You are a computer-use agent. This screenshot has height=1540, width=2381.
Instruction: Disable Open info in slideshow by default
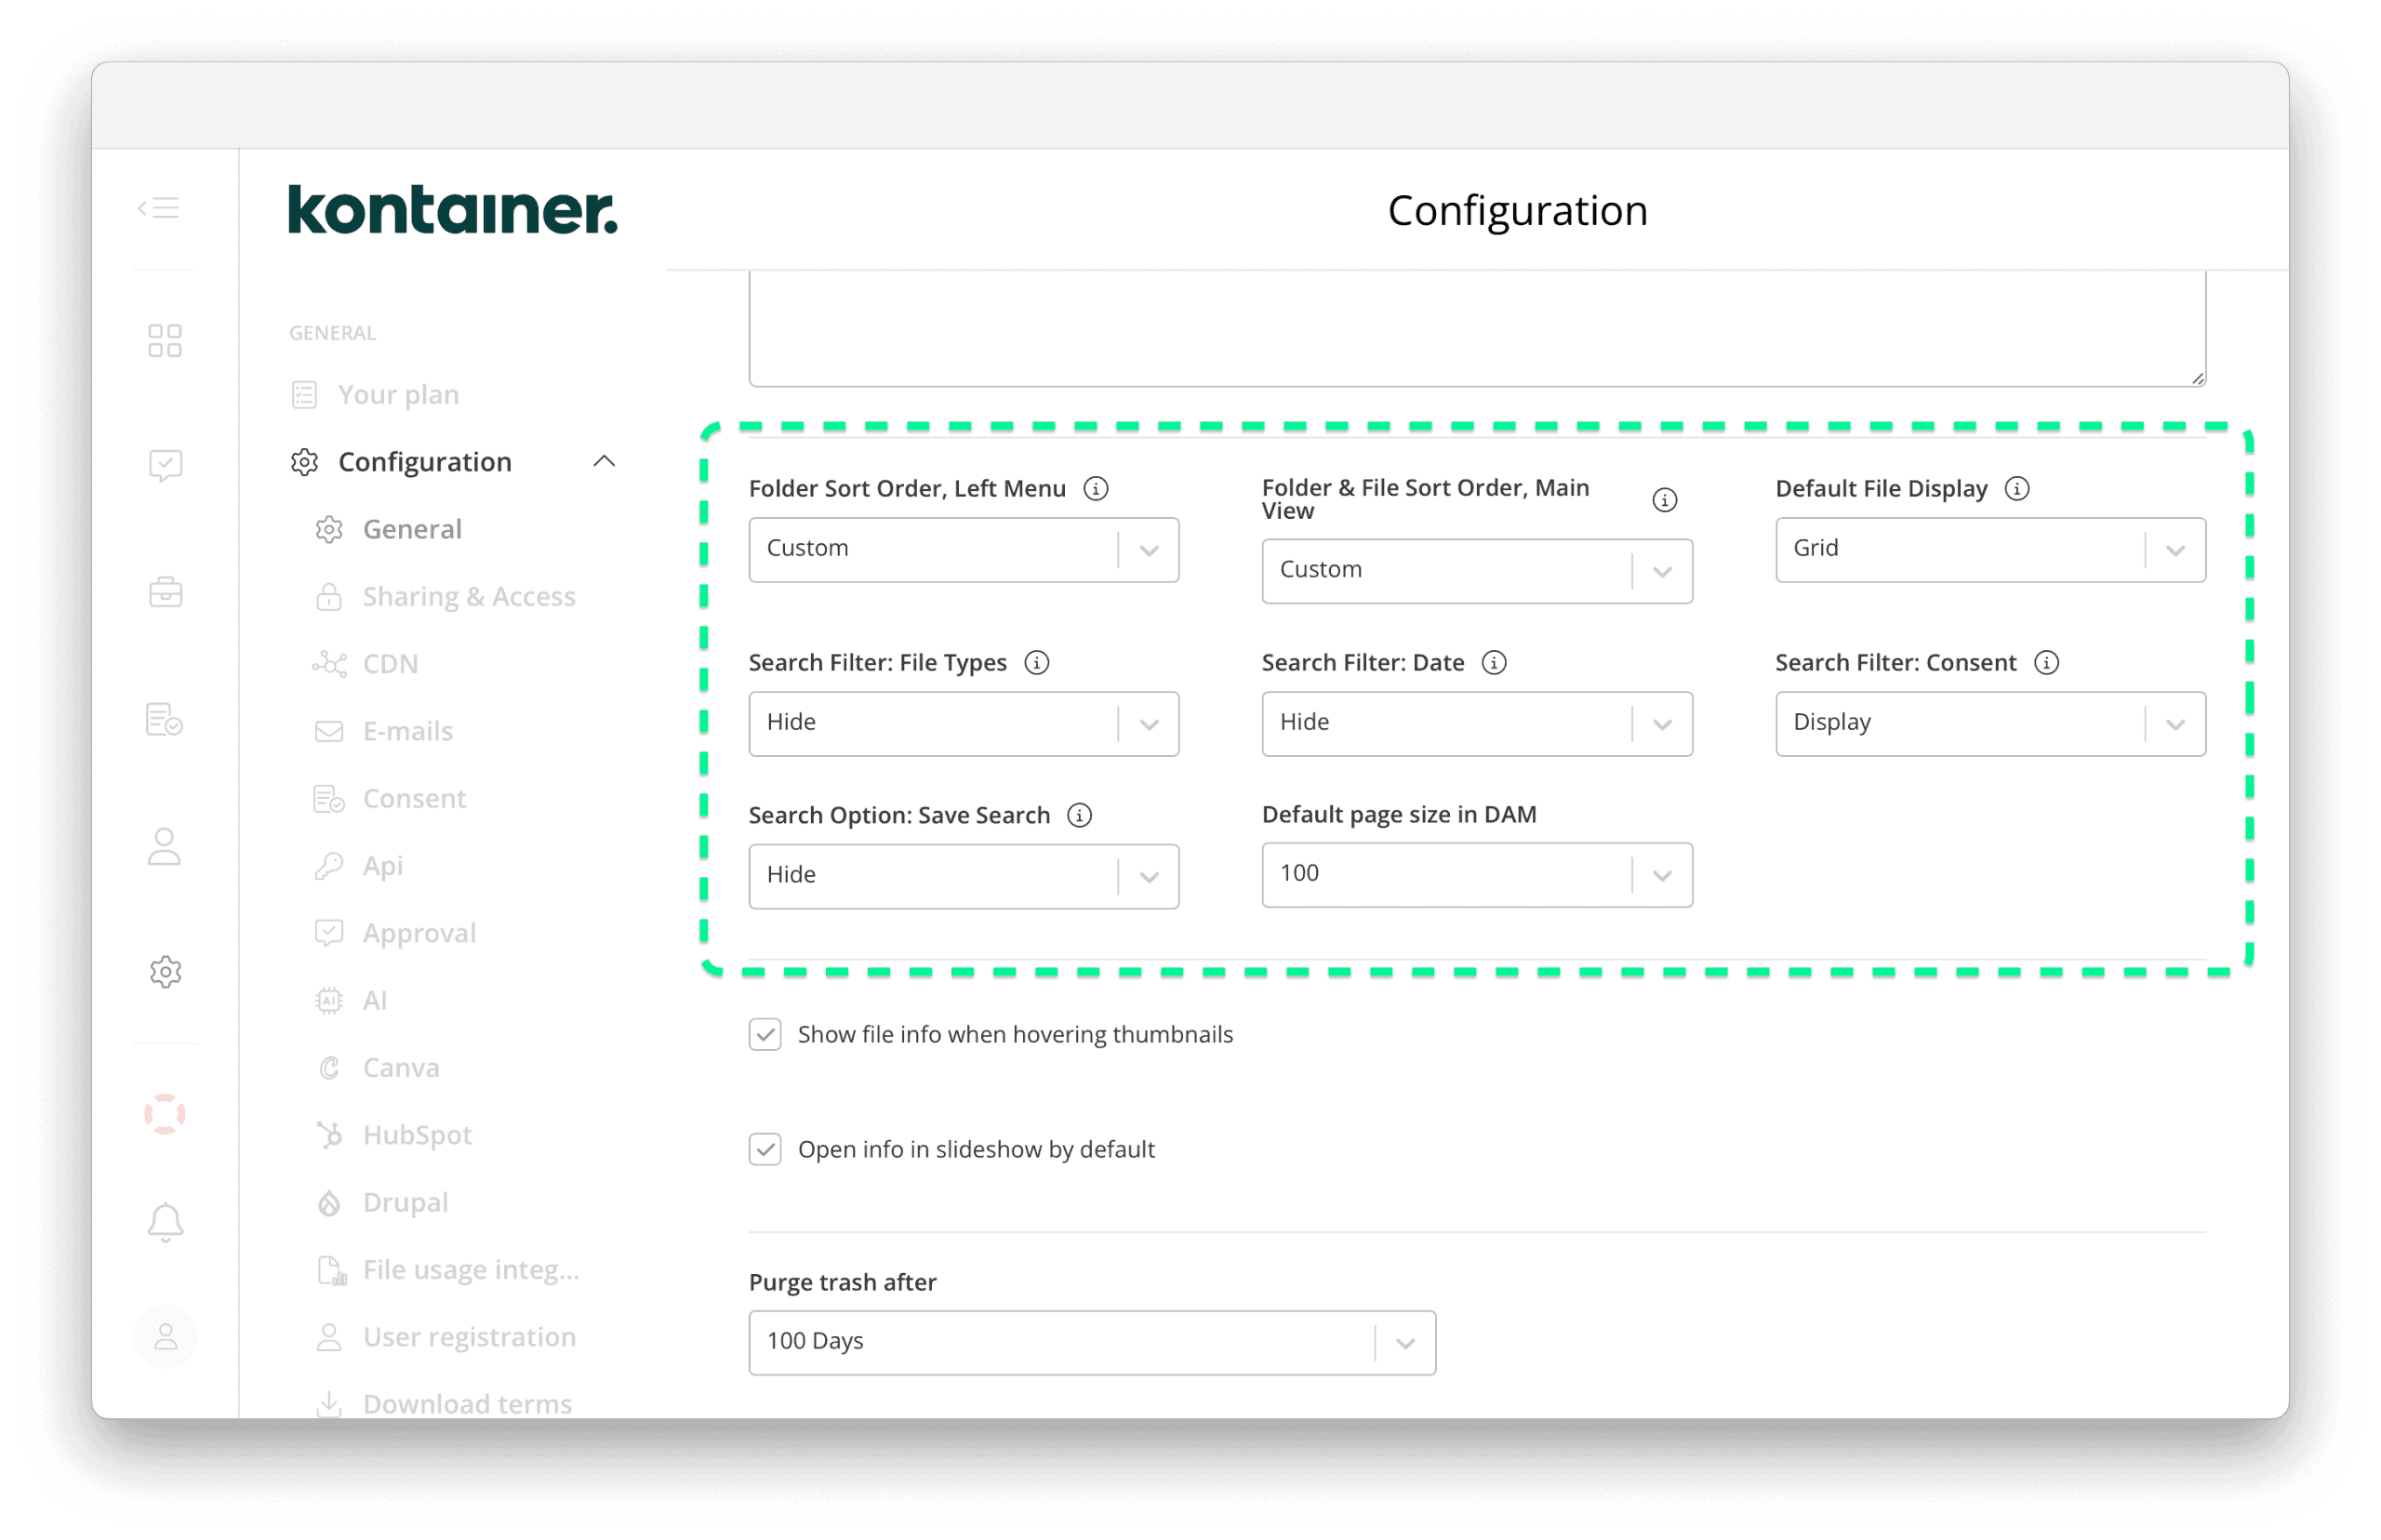tap(765, 1149)
